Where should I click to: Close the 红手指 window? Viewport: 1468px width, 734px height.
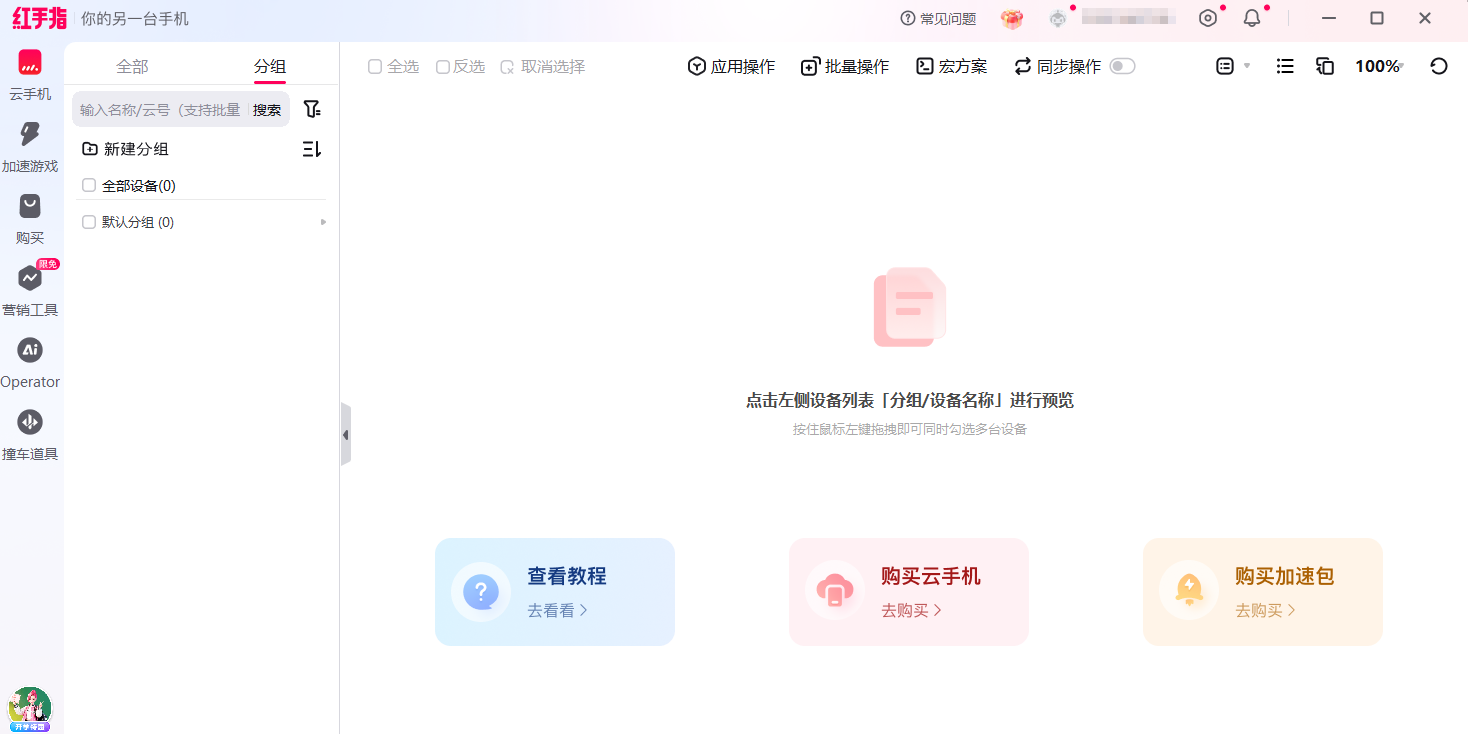click(1425, 18)
